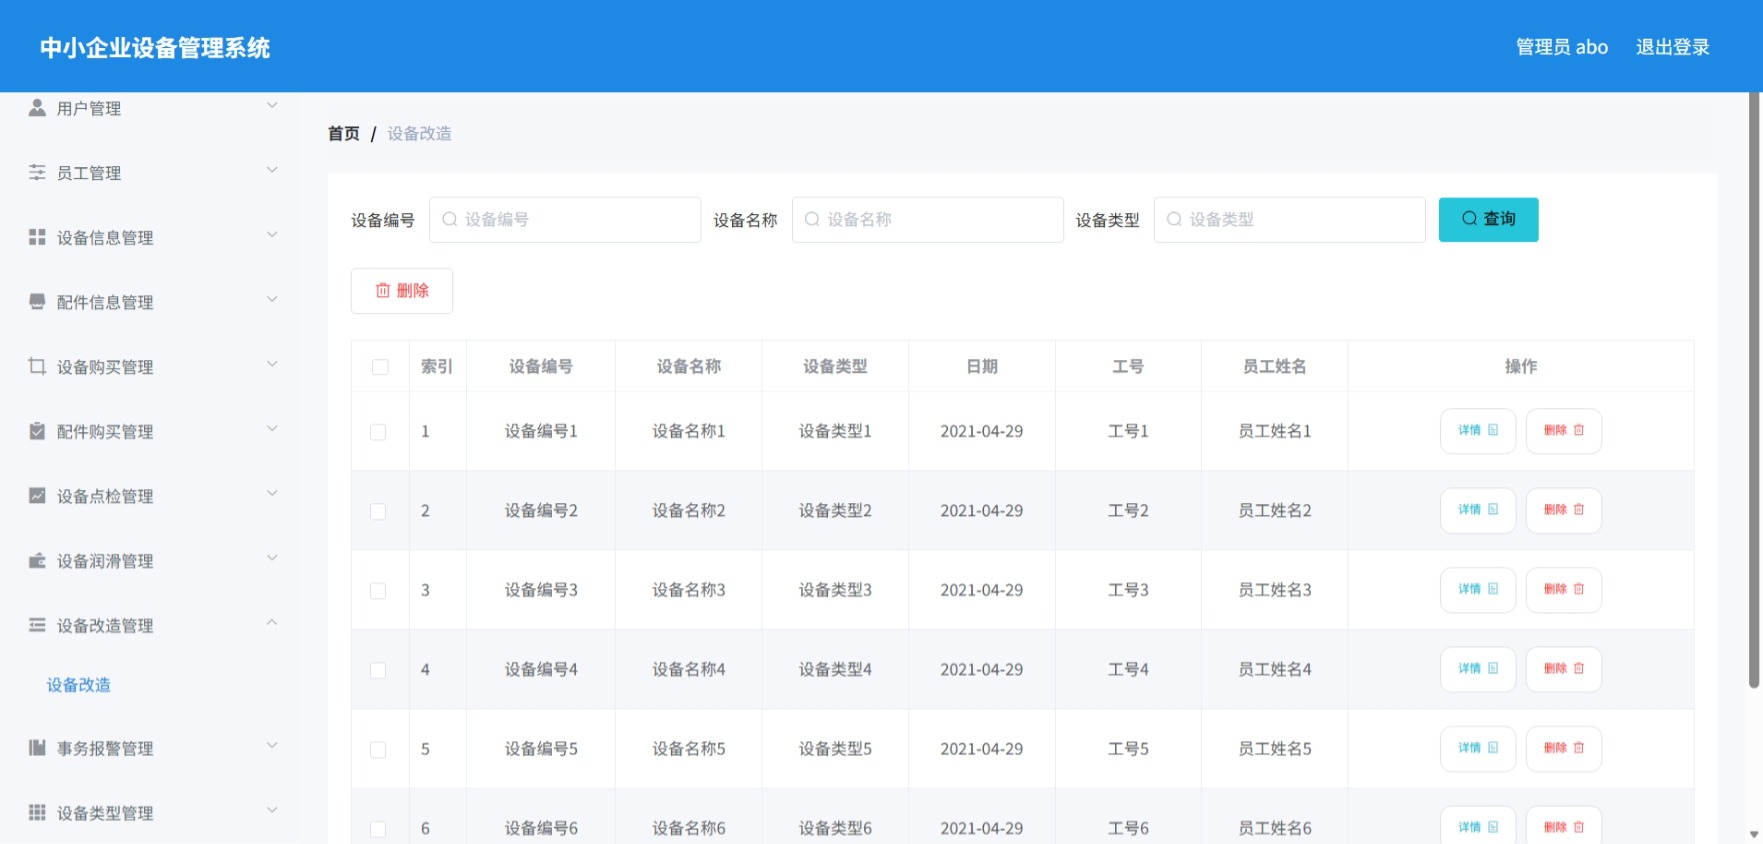Expand the 员工管理 menu chevron
The width and height of the screenshot is (1763, 844).
[x=272, y=170]
